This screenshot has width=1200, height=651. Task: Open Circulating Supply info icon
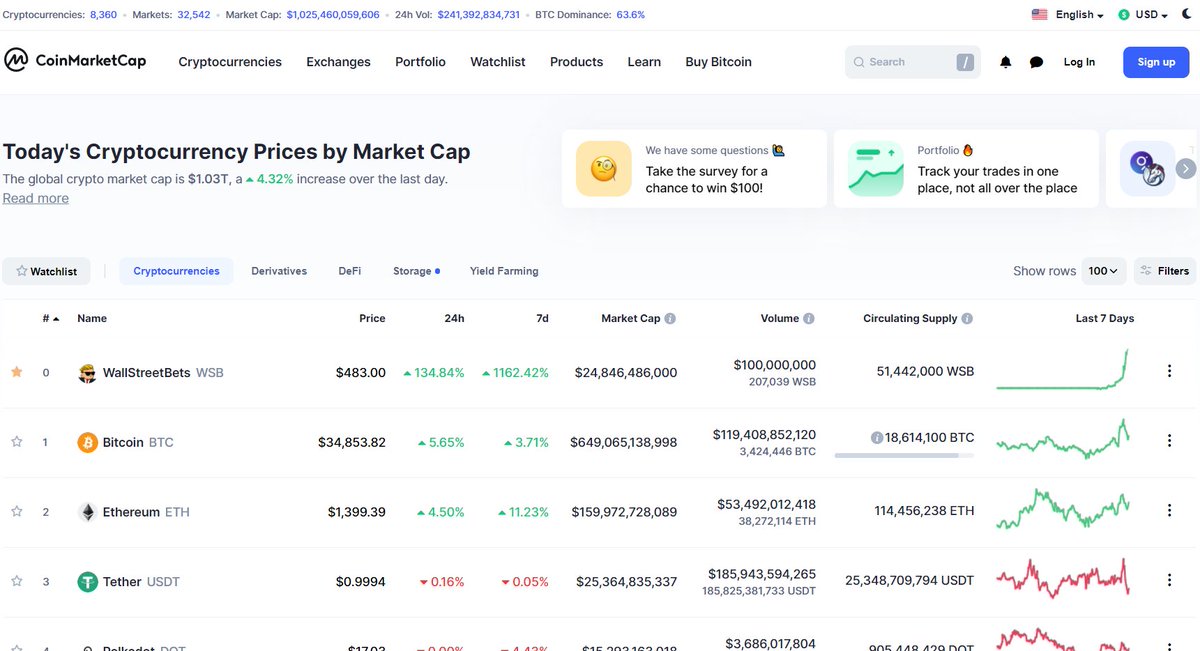pyautogui.click(x=967, y=319)
